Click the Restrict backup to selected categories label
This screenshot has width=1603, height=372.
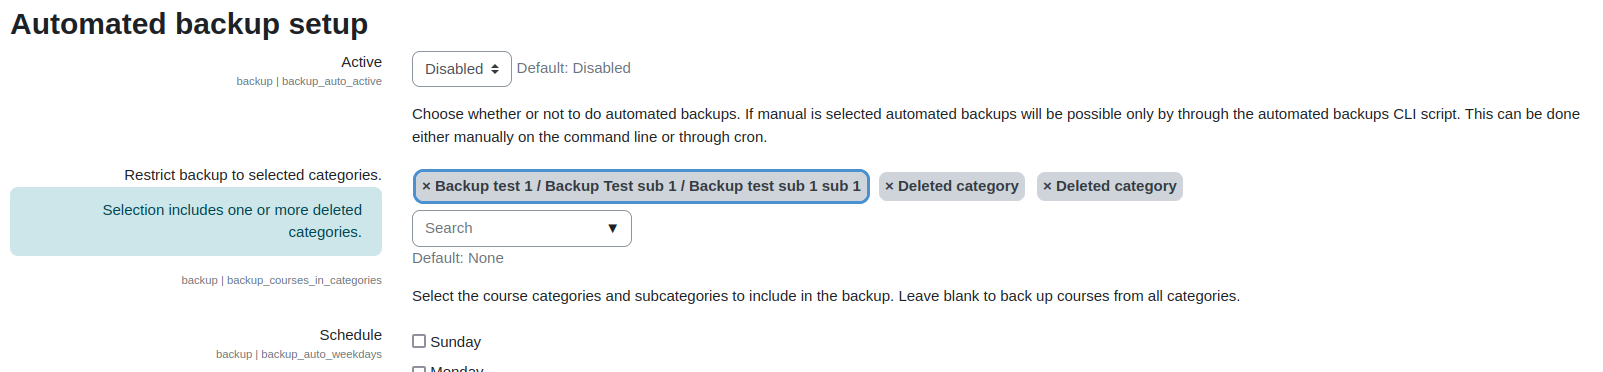click(x=253, y=175)
